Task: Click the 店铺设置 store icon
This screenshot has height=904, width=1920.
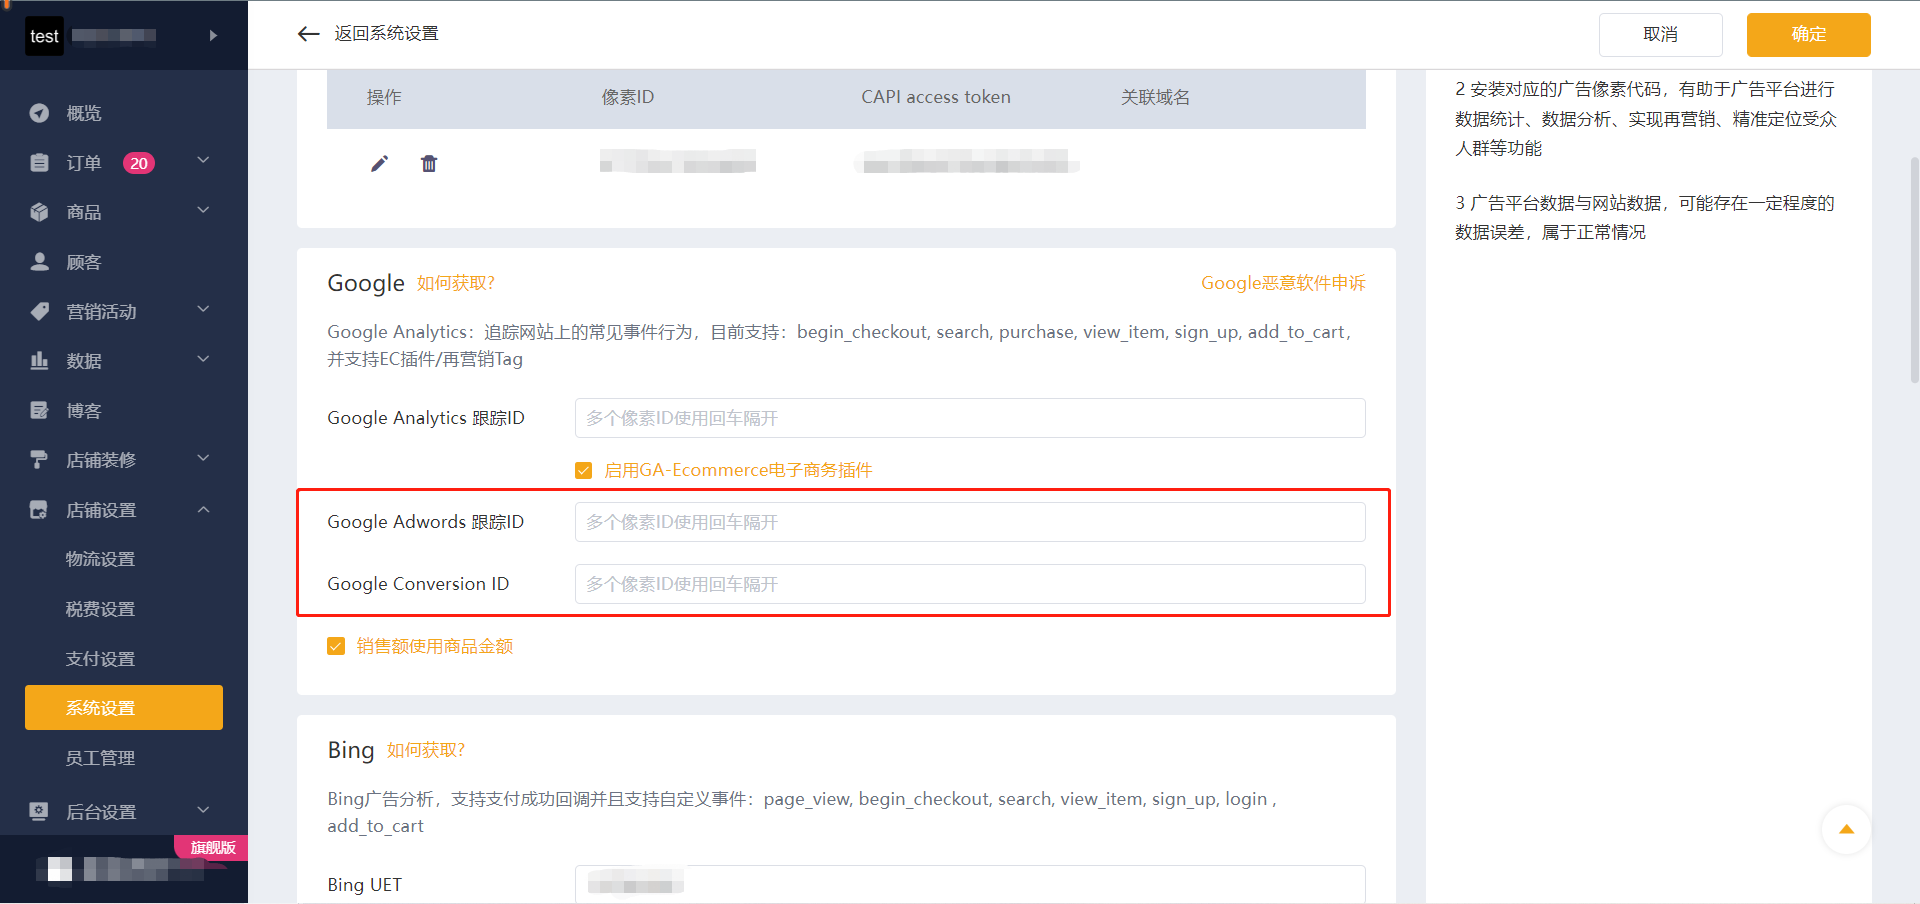Action: point(39,510)
